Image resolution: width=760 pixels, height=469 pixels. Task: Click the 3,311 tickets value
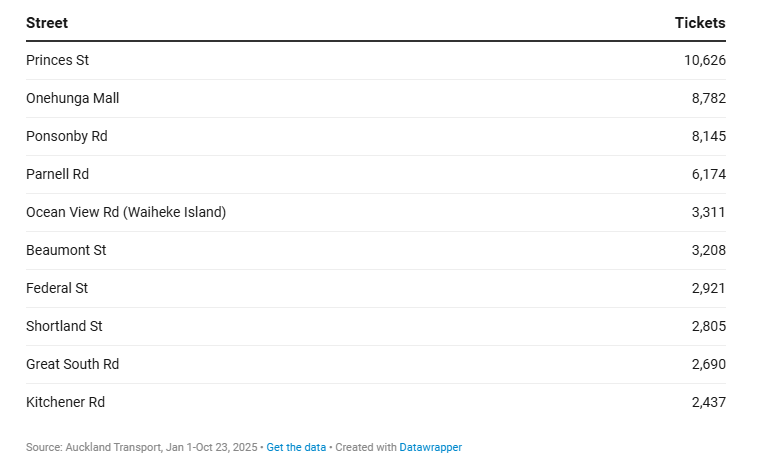708,212
